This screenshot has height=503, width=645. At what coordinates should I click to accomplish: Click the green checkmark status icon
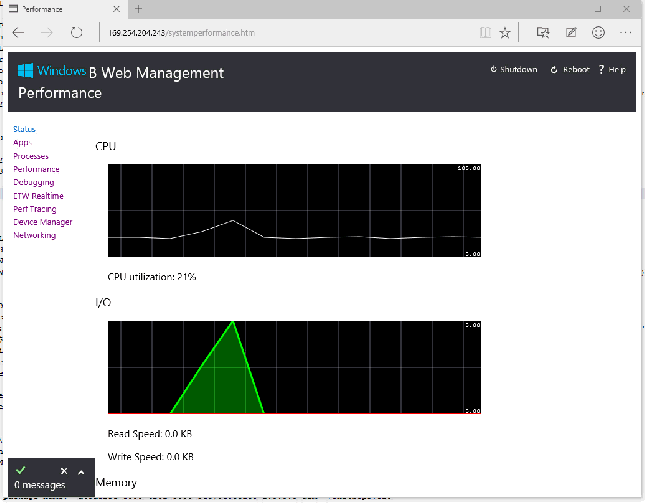tap(21, 470)
